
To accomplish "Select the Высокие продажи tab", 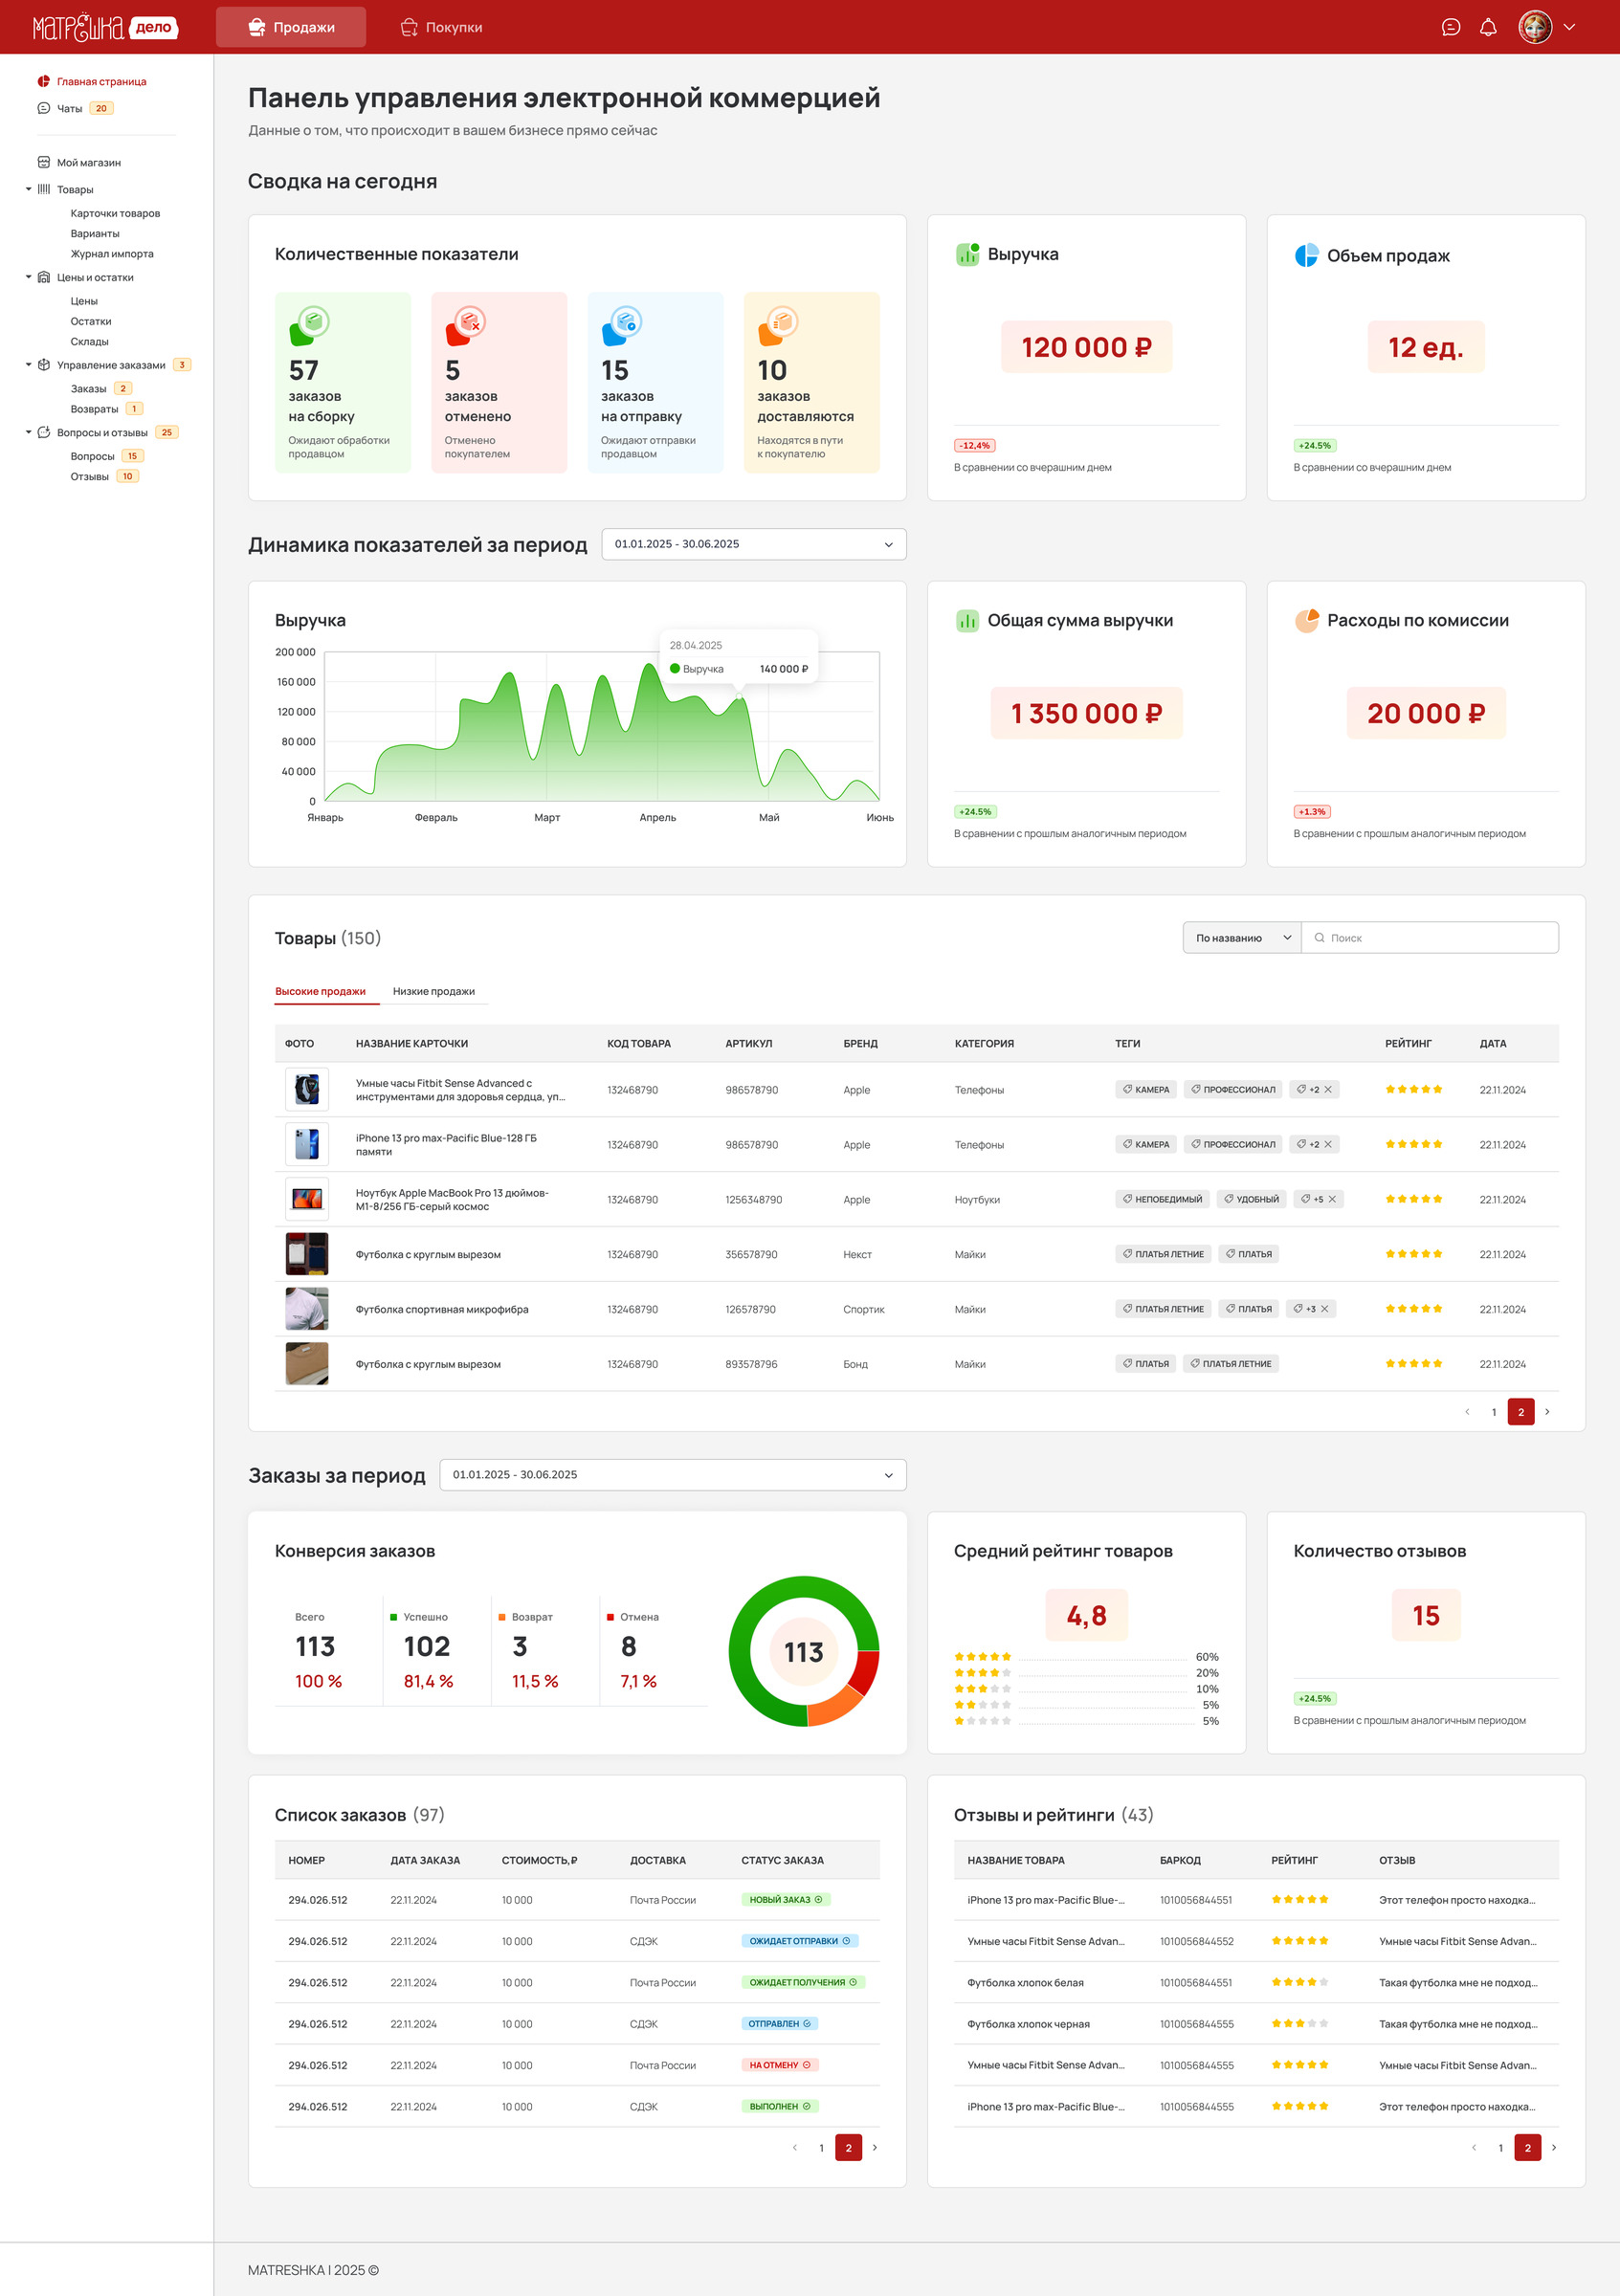I will 320,991.
